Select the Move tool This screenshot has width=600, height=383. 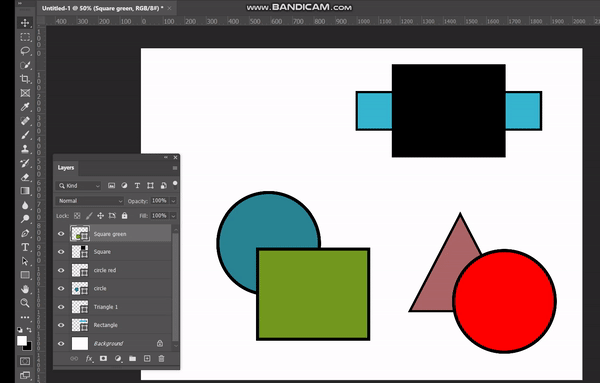point(25,23)
